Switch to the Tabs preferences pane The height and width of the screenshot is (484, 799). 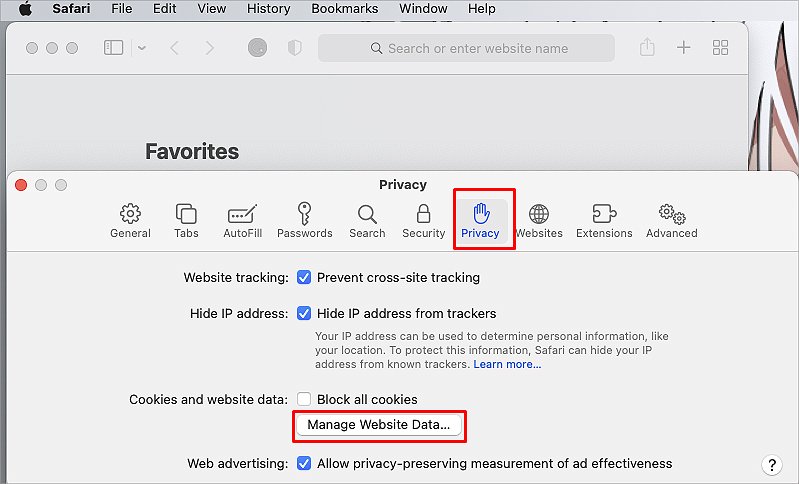pos(186,221)
